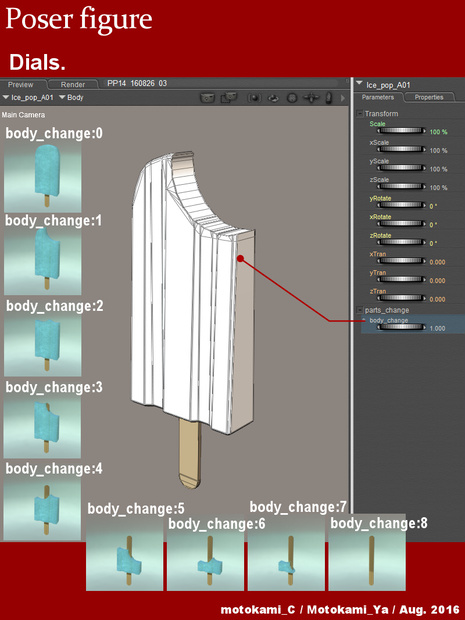Click the orbit rotate camera icon

pos(273,98)
